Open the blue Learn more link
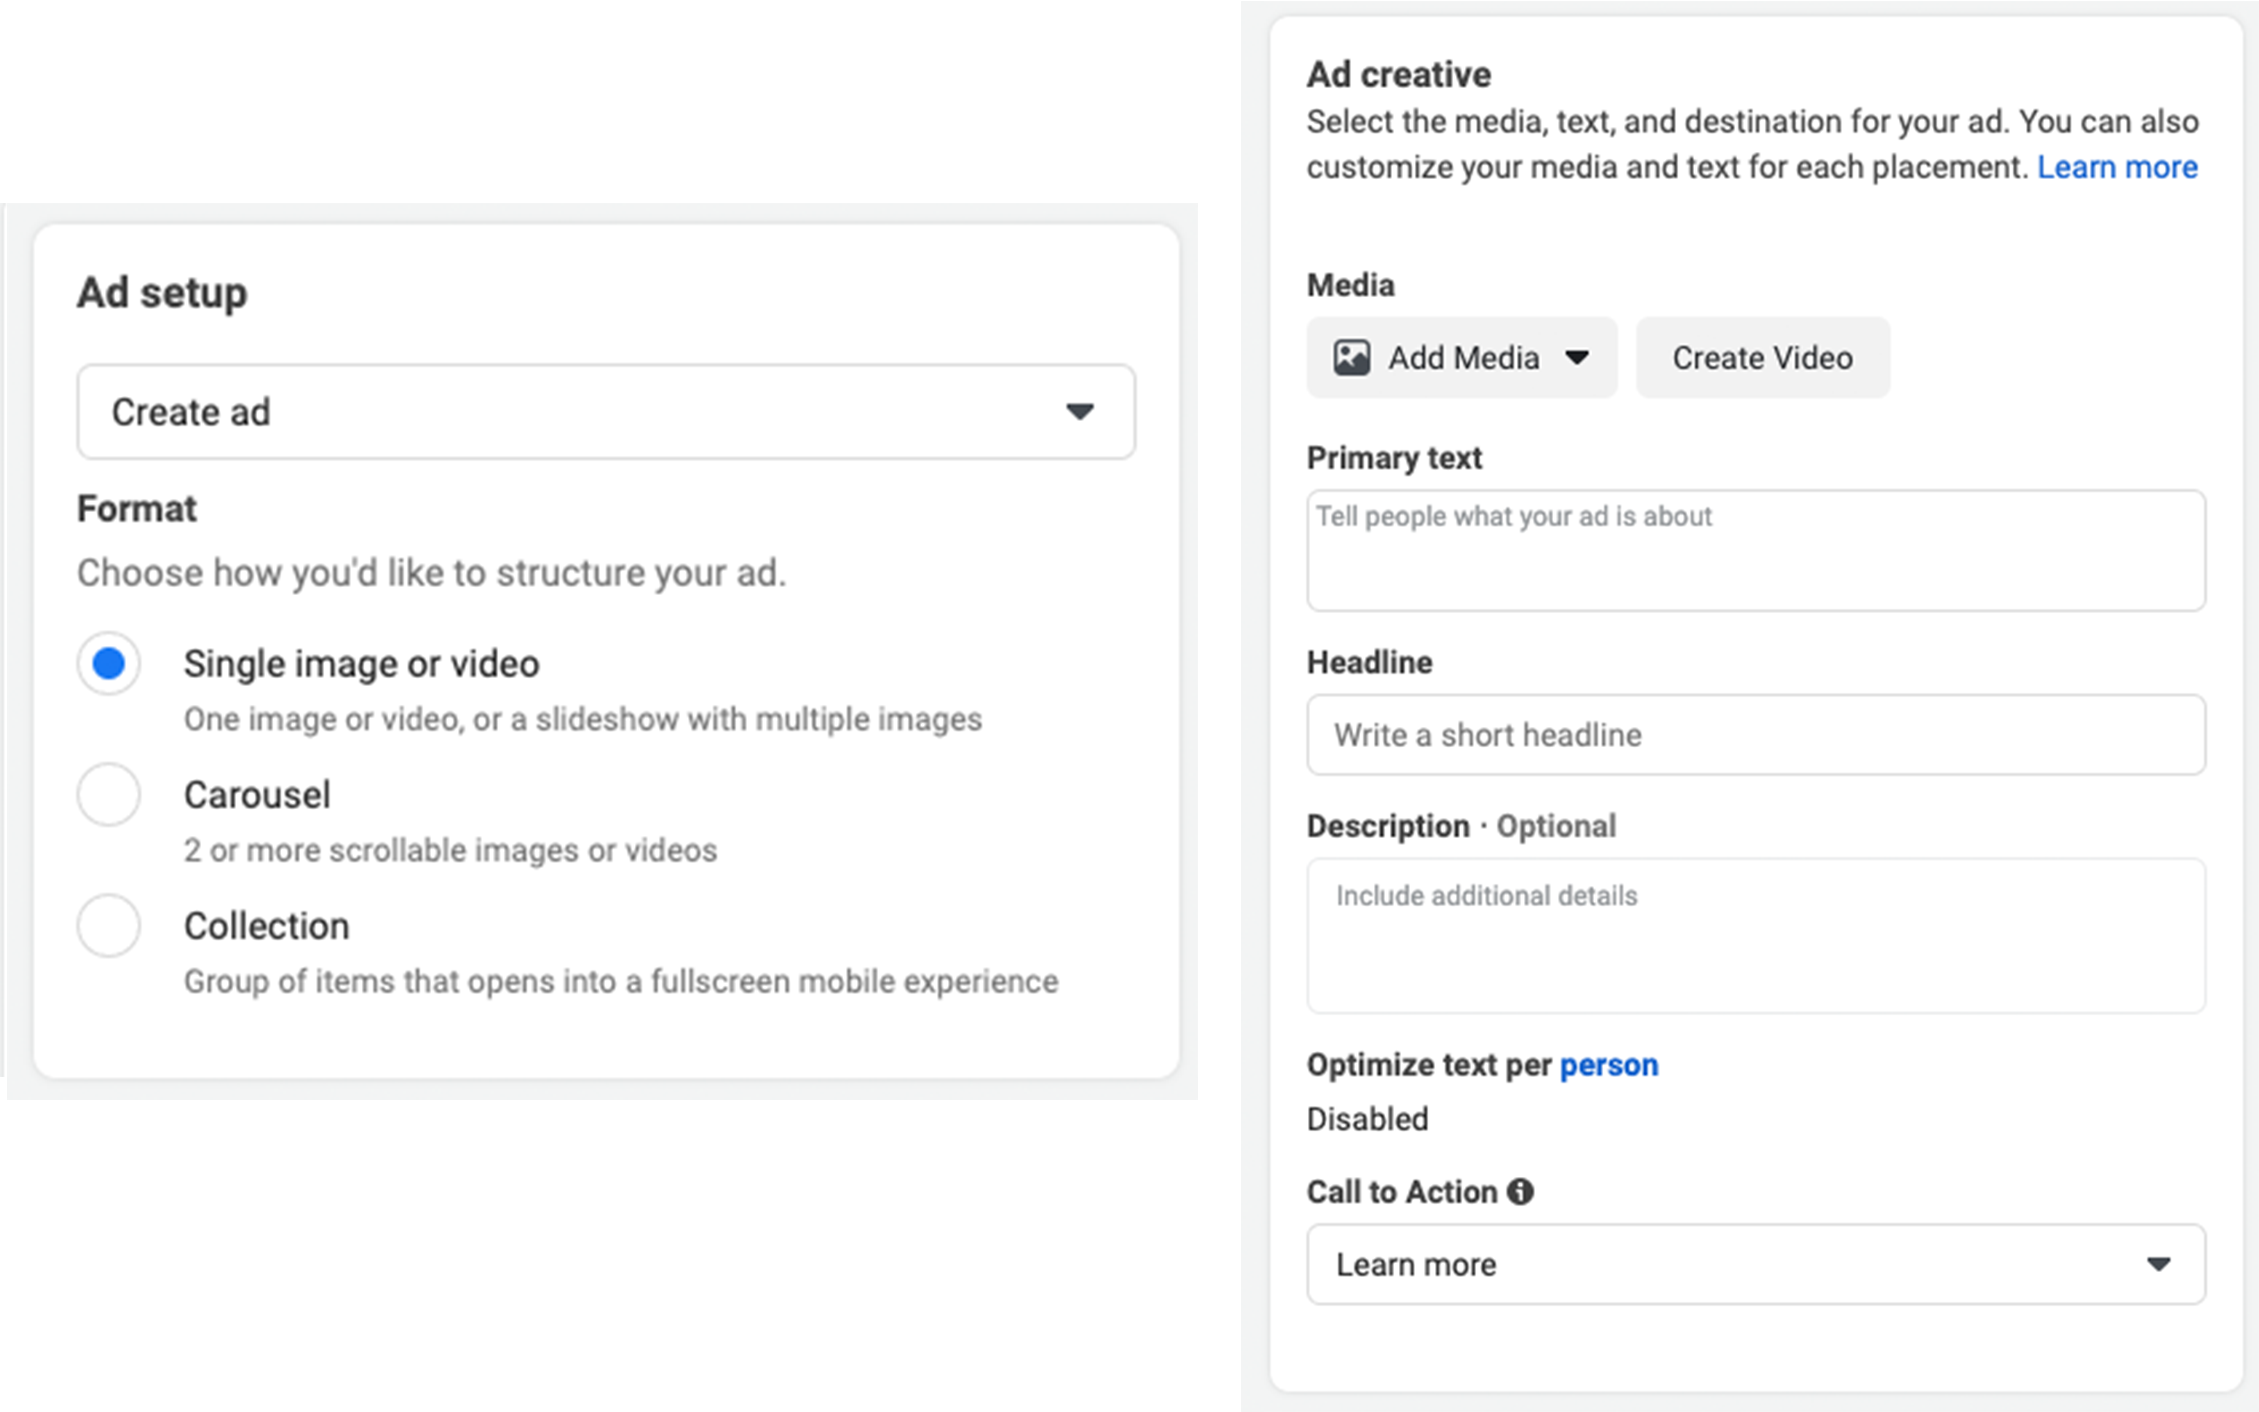 tap(2117, 167)
